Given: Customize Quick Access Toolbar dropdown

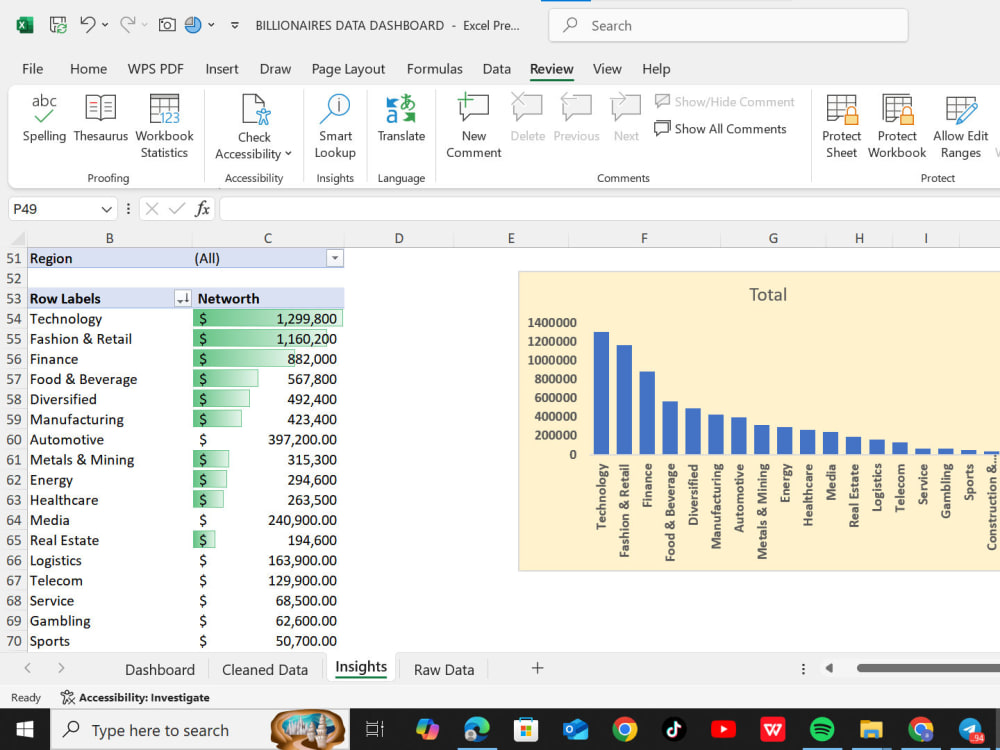Looking at the screenshot, I should point(235,26).
